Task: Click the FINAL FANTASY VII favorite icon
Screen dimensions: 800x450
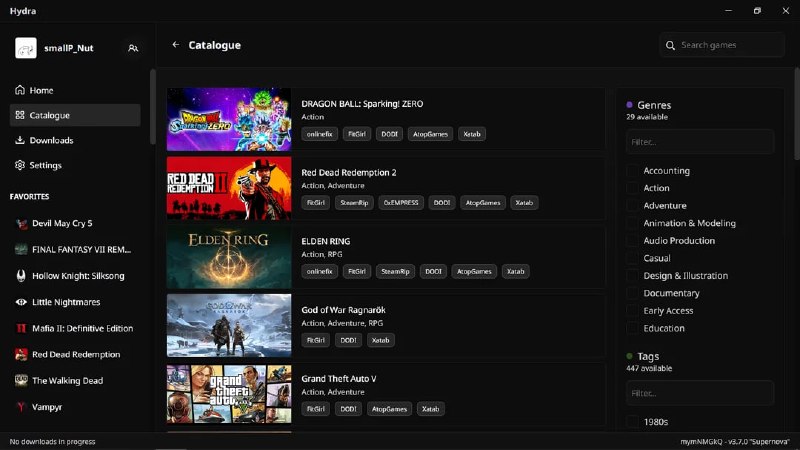Action: tap(21, 249)
